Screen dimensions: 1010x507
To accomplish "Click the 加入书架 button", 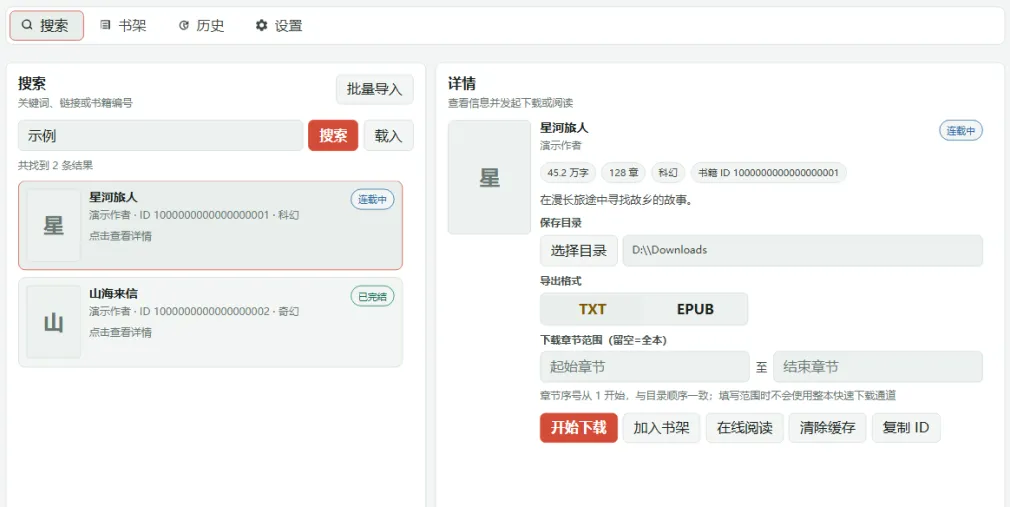I will point(662,428).
